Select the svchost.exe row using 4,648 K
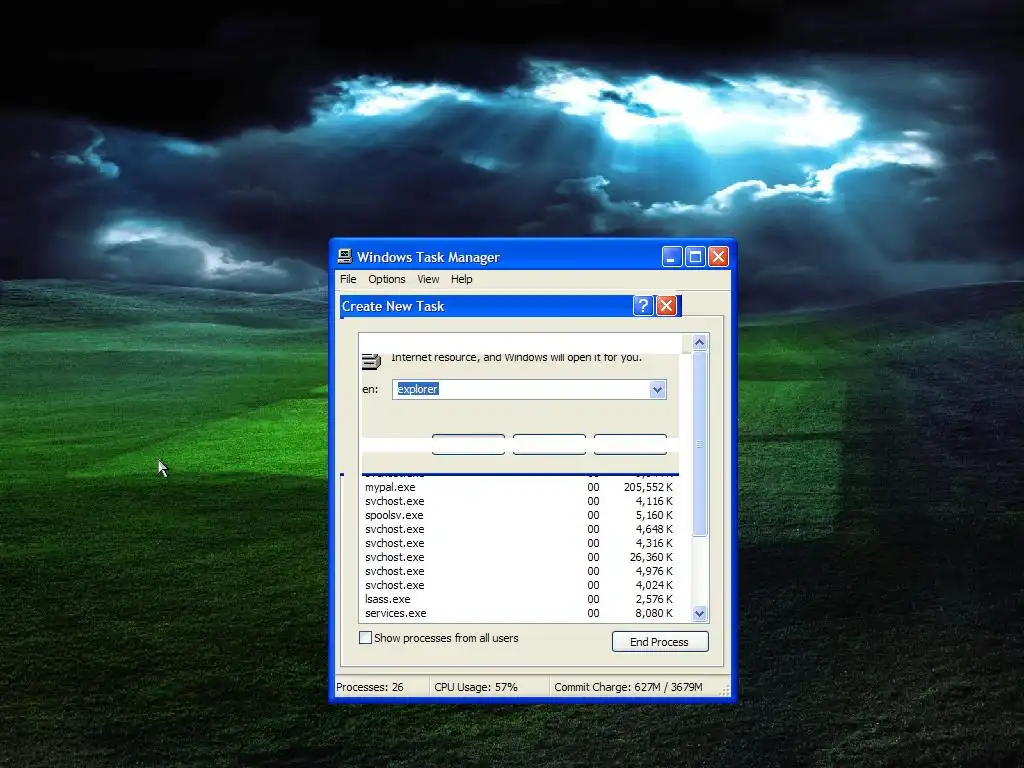The width and height of the screenshot is (1024, 768). 519,529
